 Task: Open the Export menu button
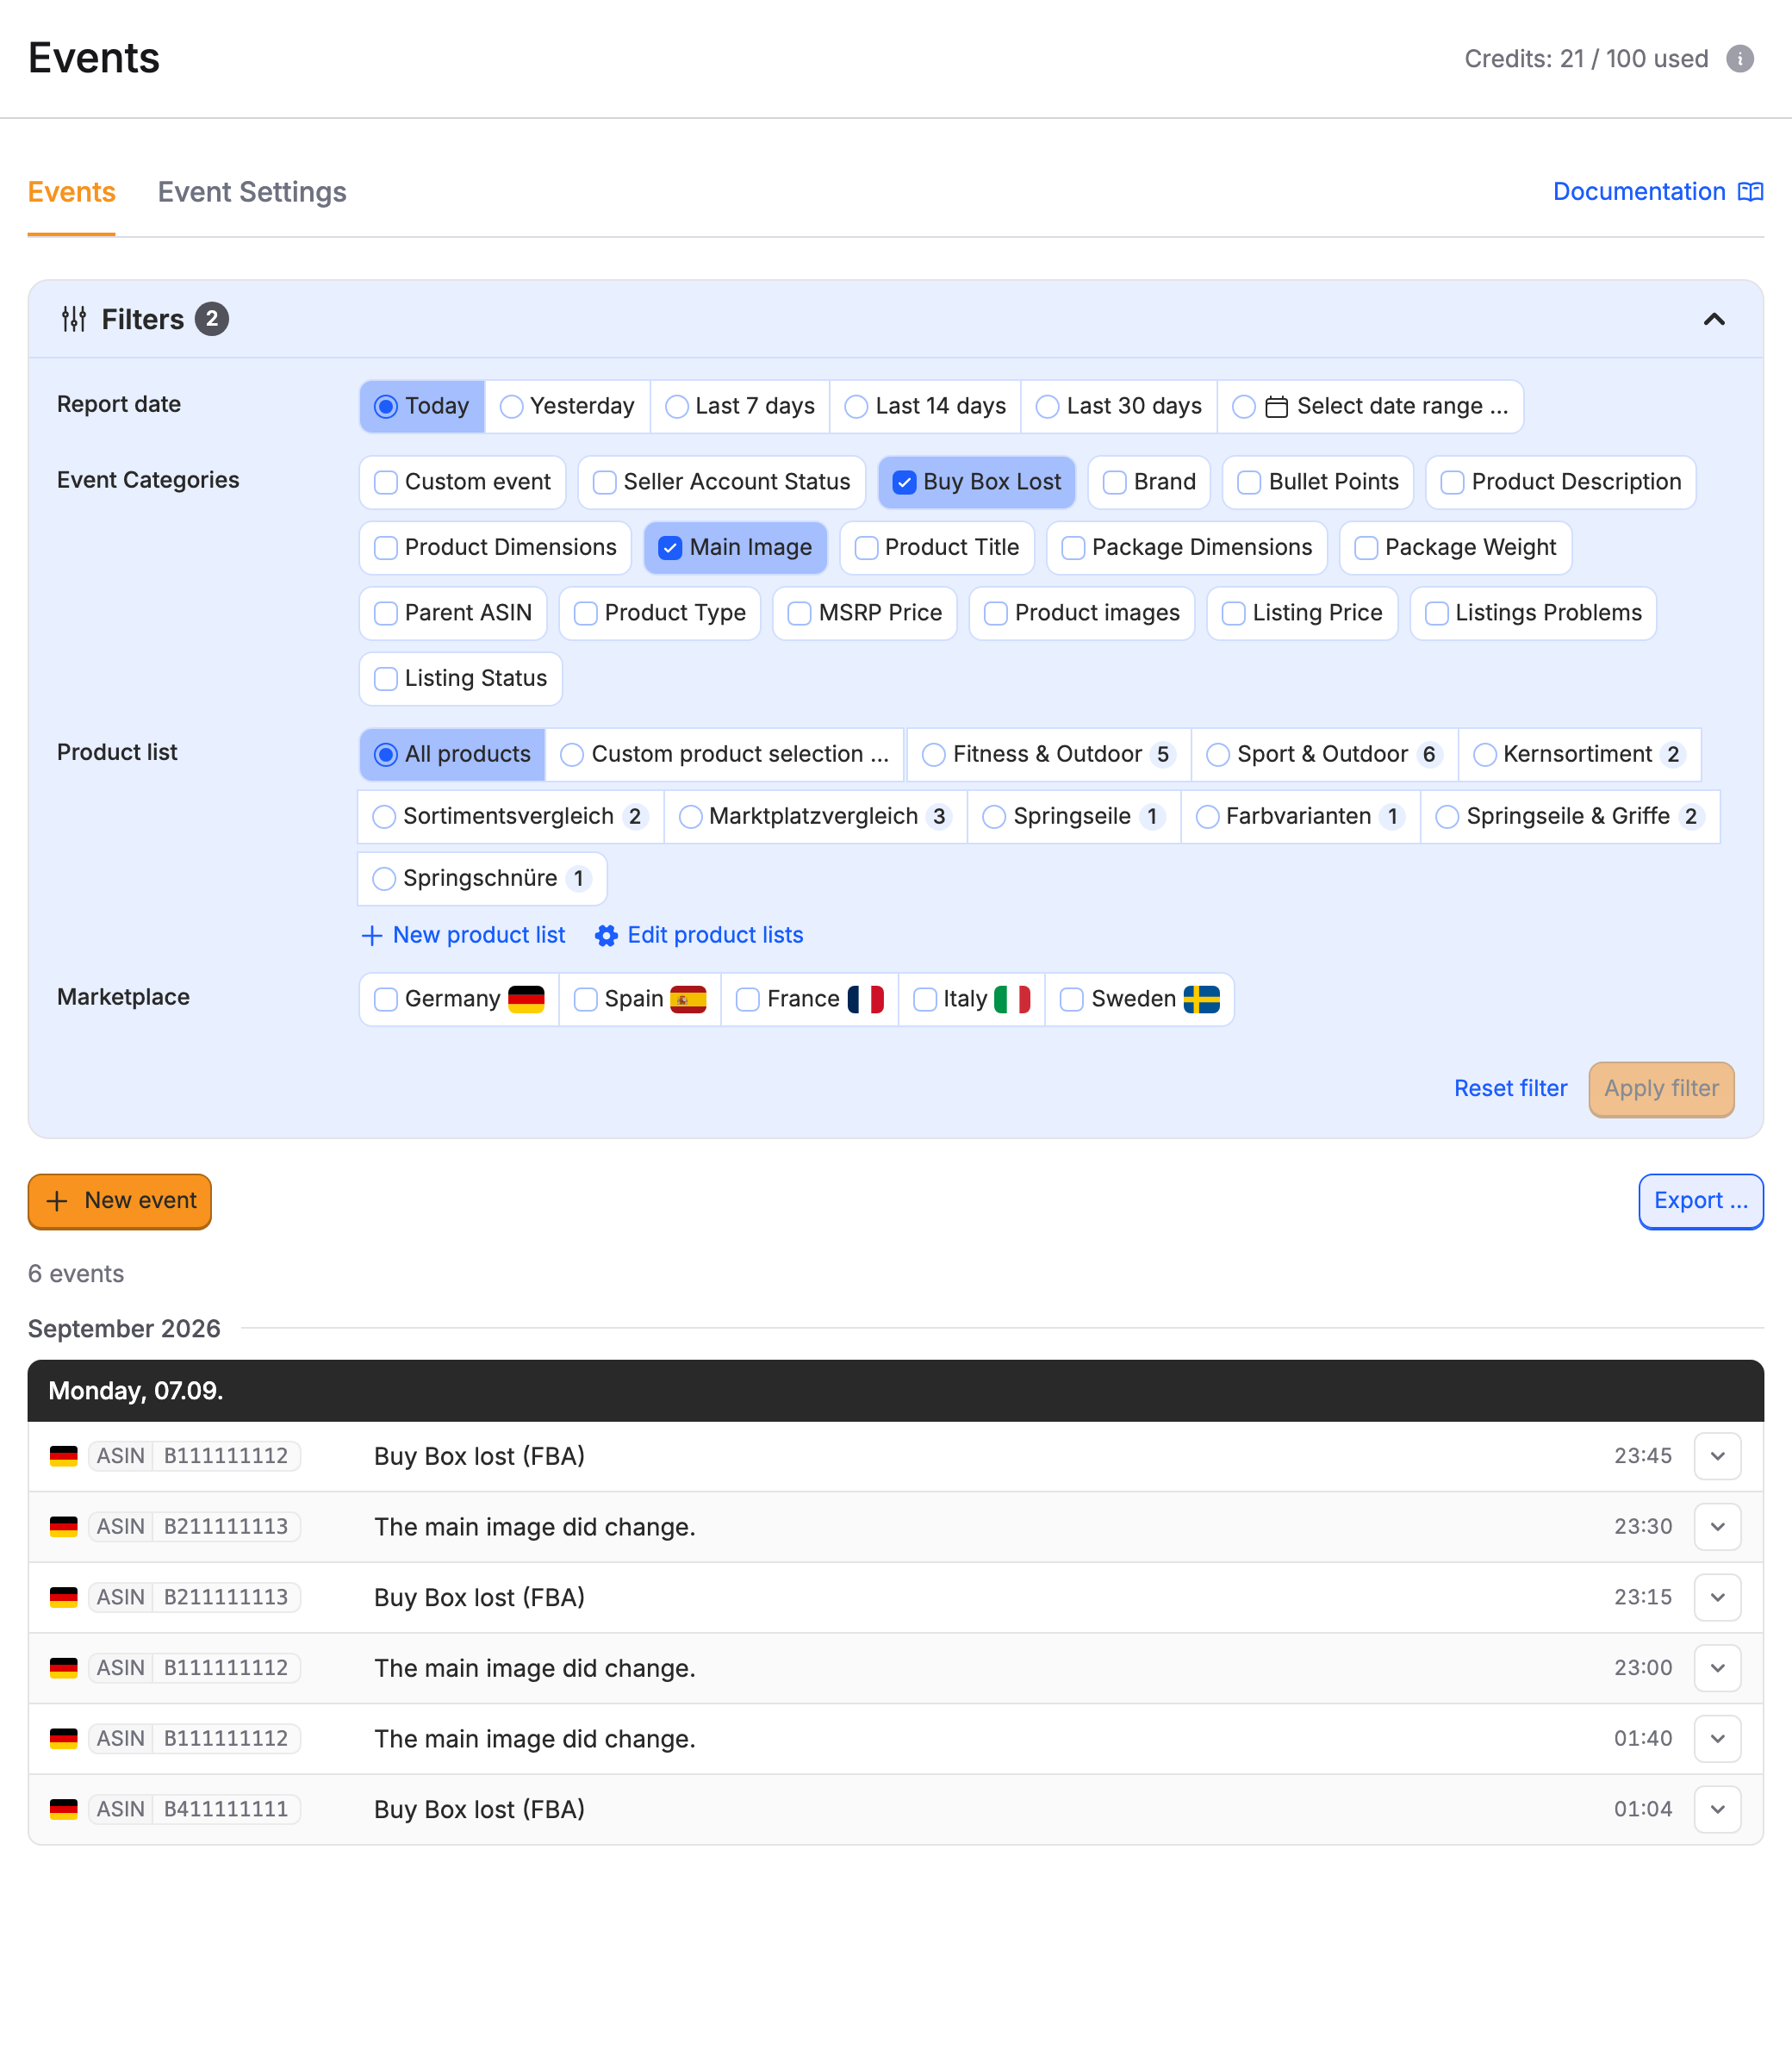[1700, 1201]
